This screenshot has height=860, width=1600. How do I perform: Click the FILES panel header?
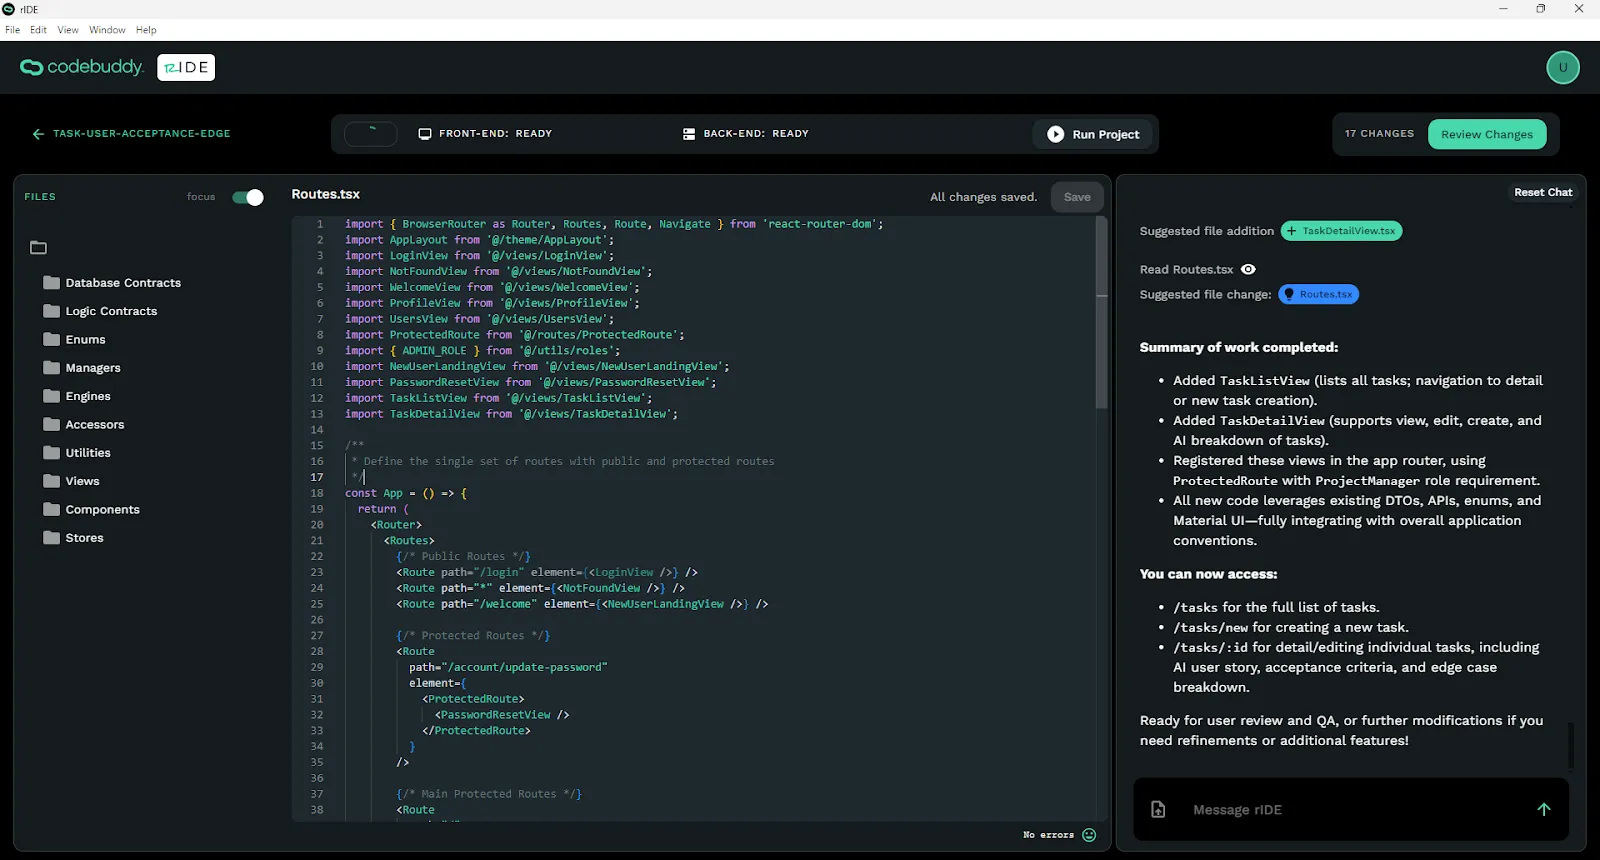click(x=40, y=197)
